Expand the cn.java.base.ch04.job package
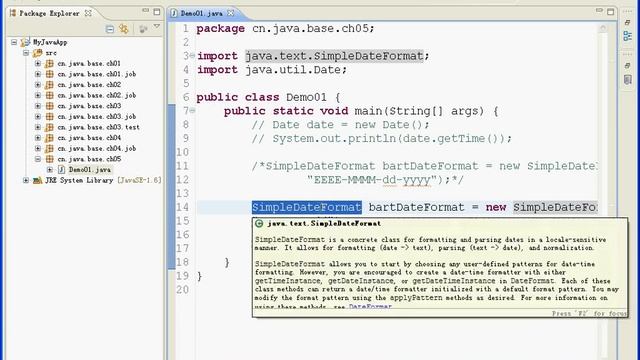 tap(38, 148)
